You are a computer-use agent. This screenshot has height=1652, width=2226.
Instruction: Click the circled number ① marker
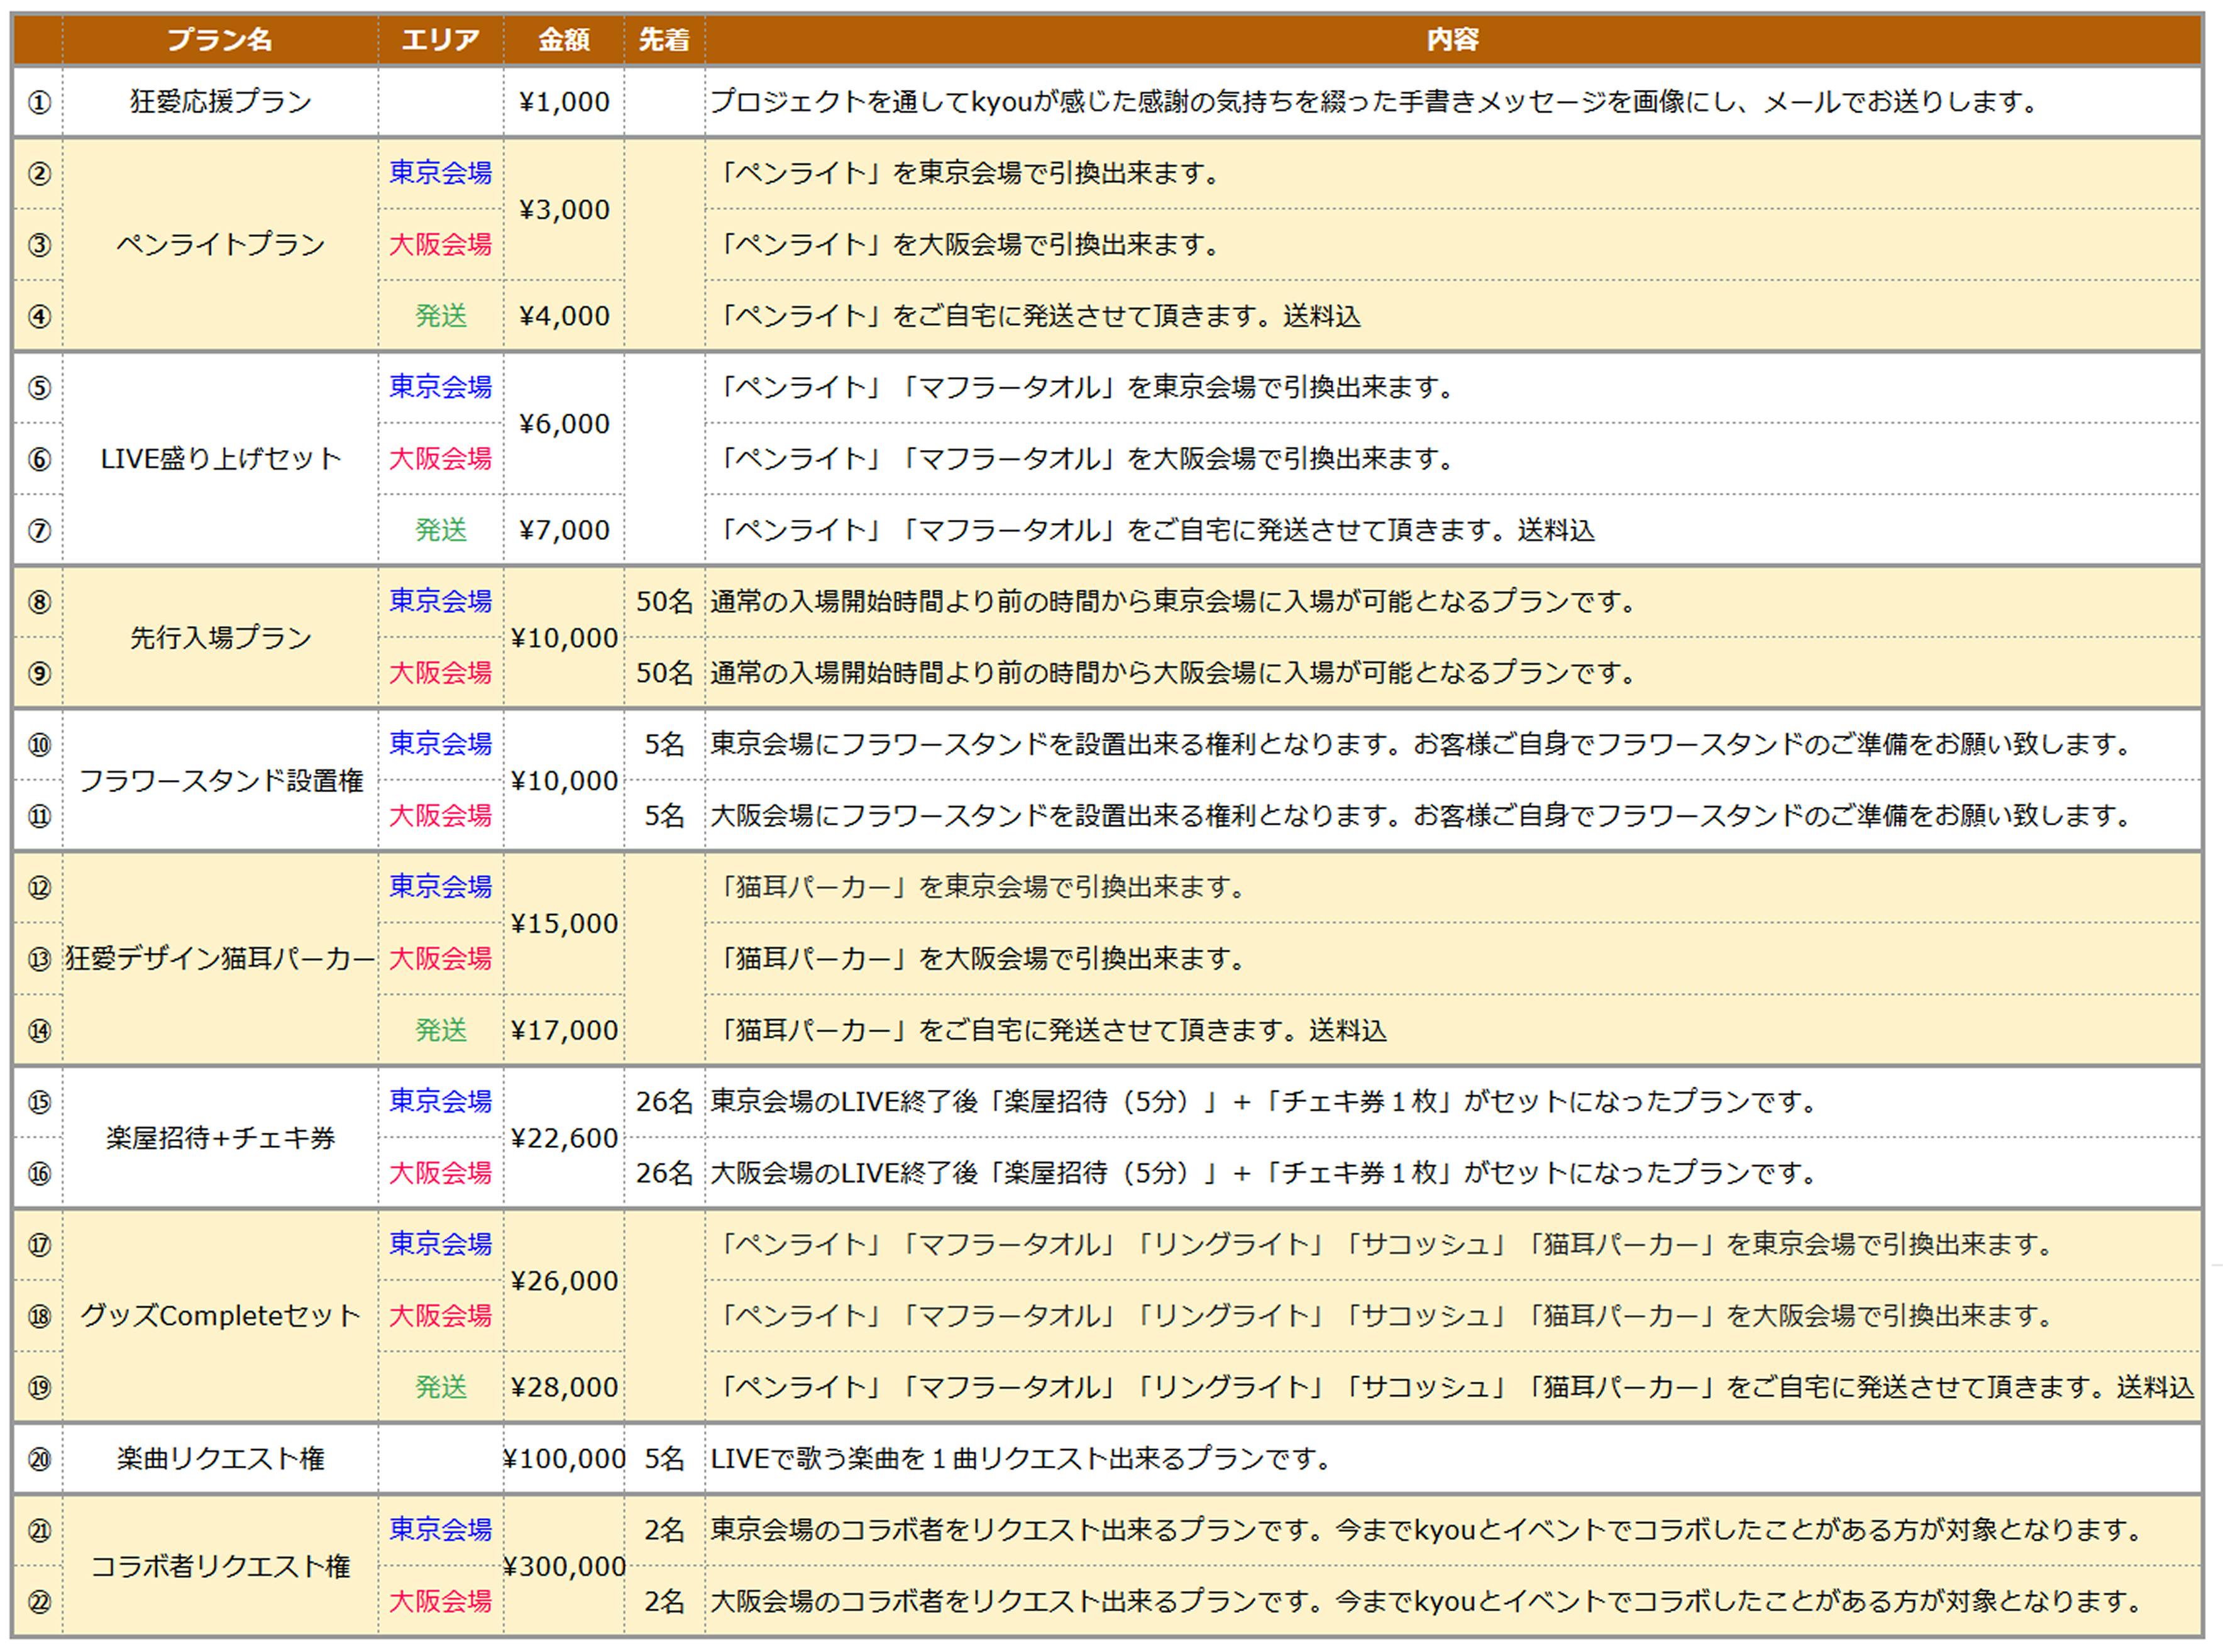(x=39, y=102)
